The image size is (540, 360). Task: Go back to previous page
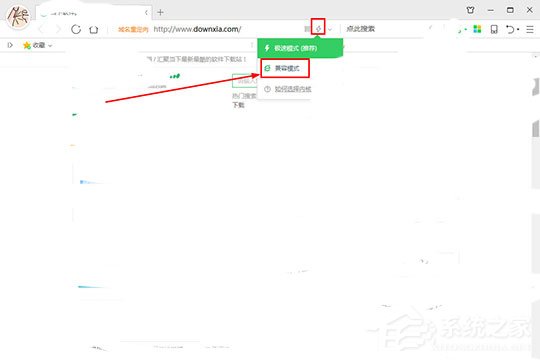42,29
